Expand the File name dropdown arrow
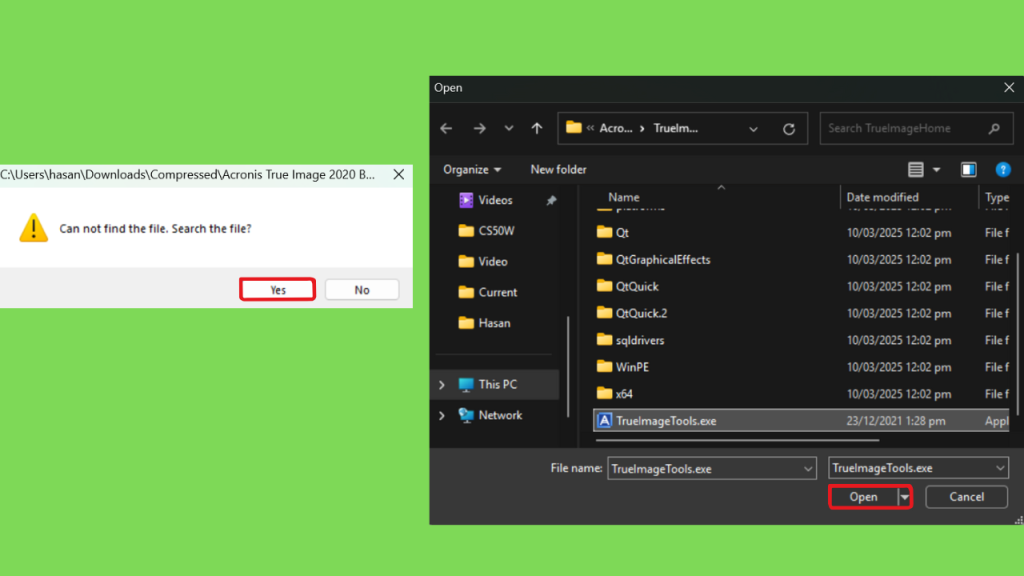Screen dimensions: 1024x576 [x=808, y=469]
